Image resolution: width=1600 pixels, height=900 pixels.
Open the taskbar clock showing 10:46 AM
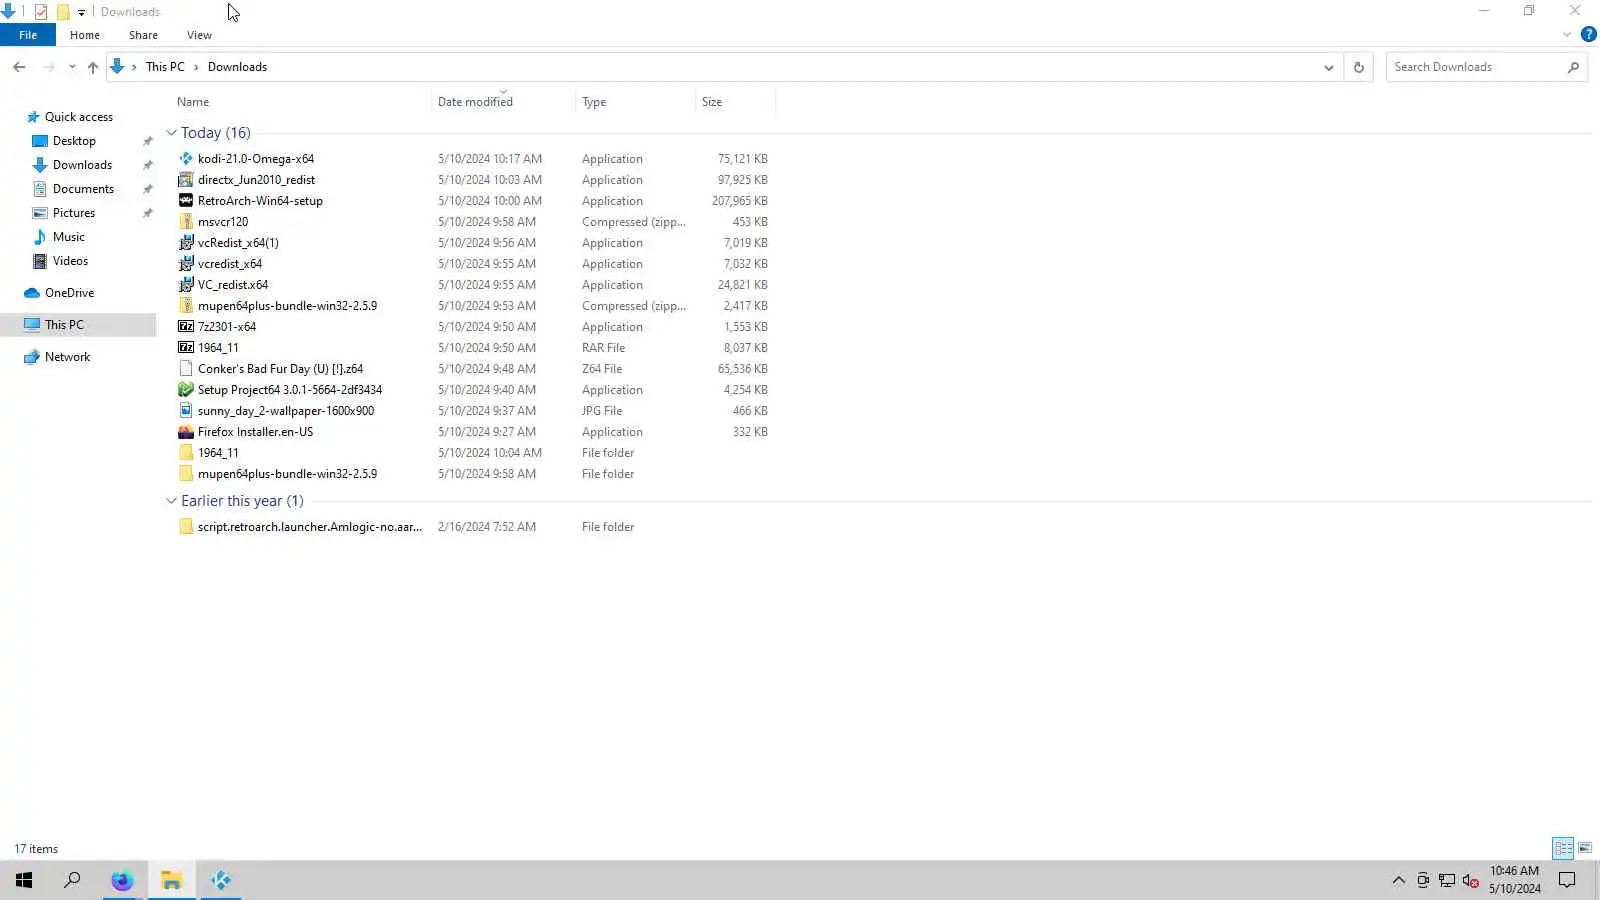pyautogui.click(x=1514, y=880)
